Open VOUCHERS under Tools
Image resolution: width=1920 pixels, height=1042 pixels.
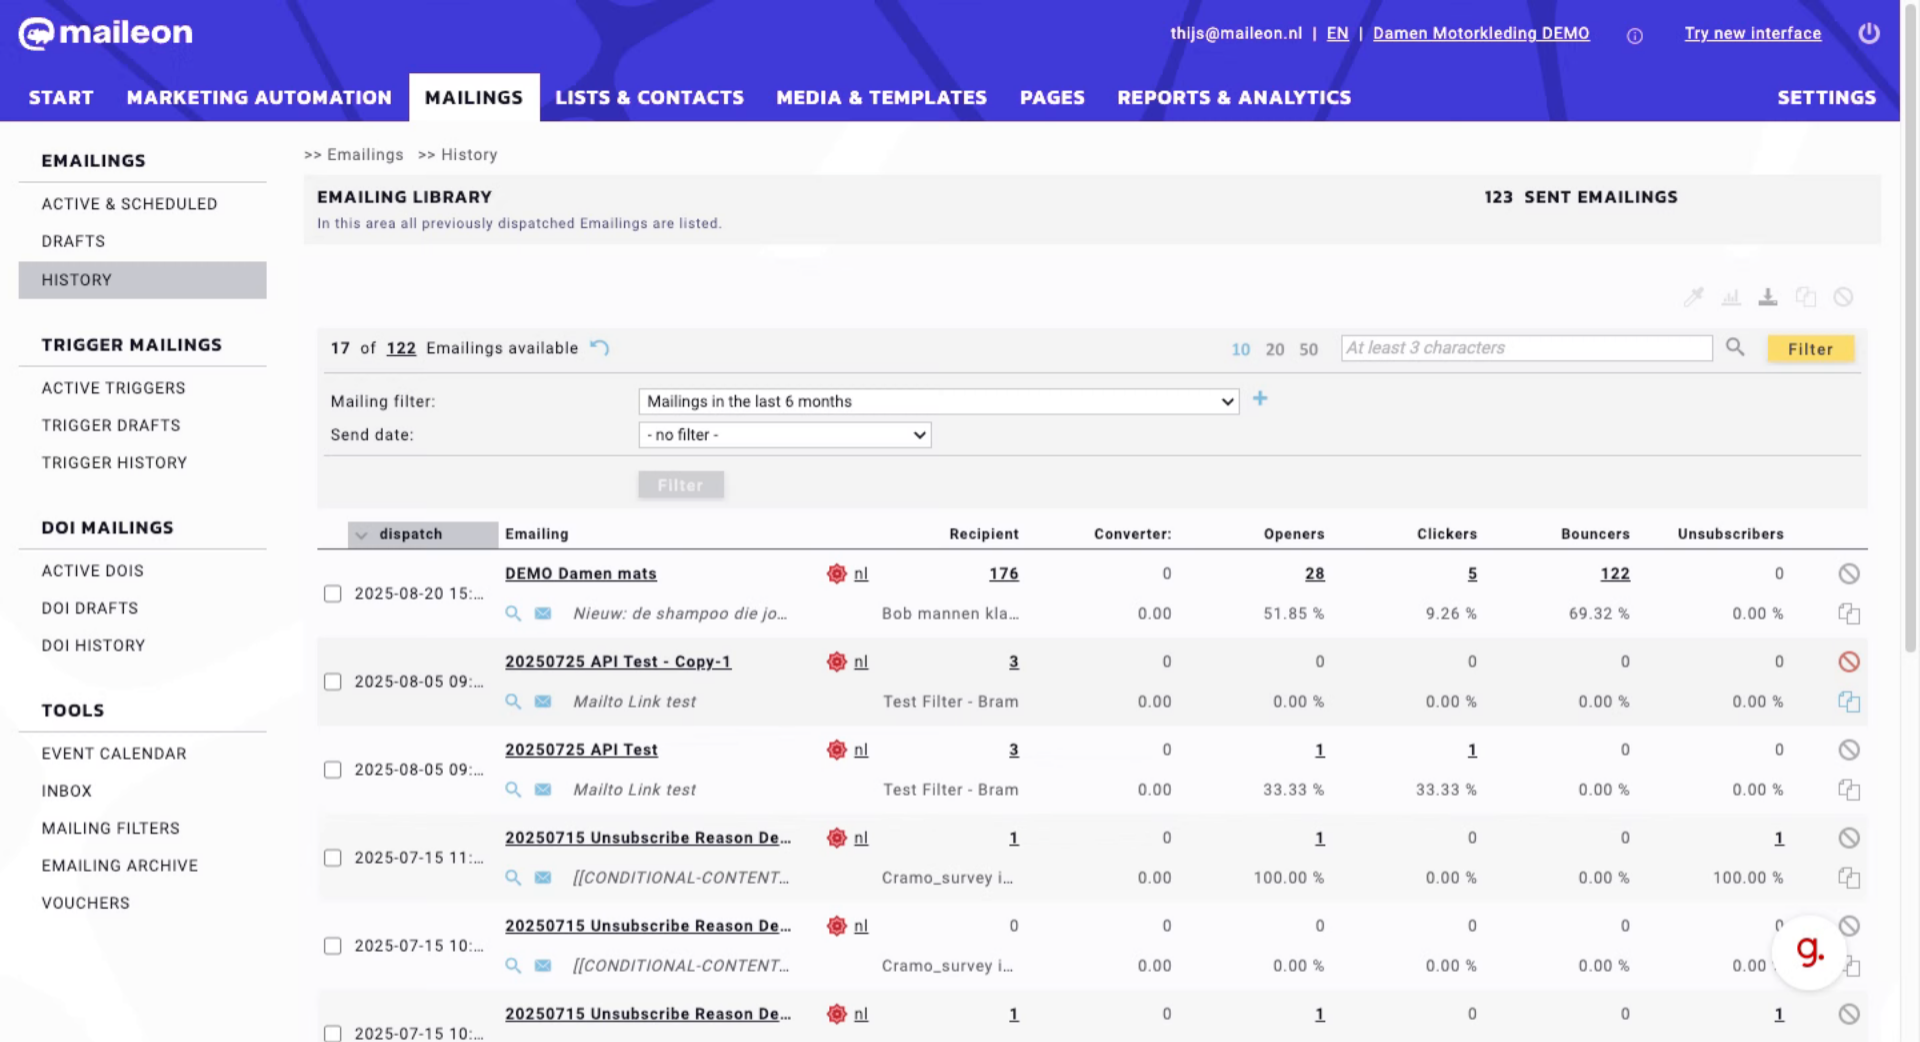tap(86, 903)
